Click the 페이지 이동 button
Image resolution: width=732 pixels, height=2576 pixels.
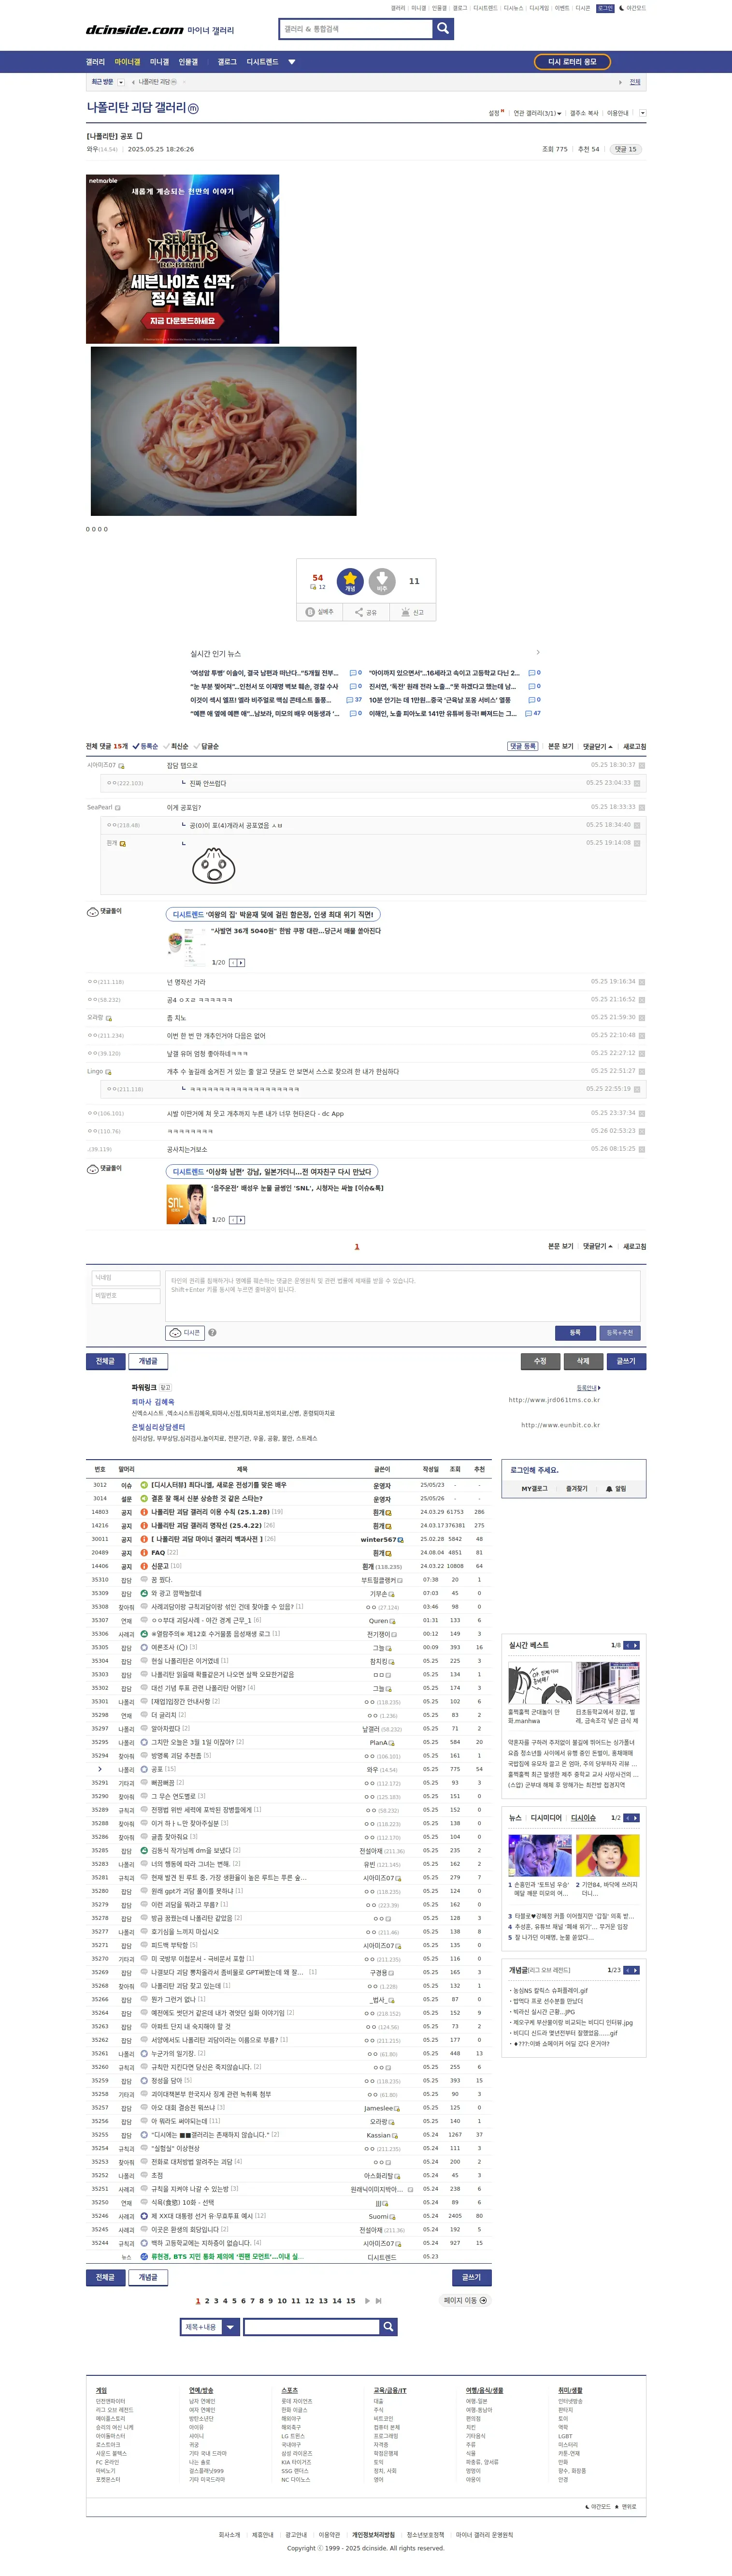465,2300
